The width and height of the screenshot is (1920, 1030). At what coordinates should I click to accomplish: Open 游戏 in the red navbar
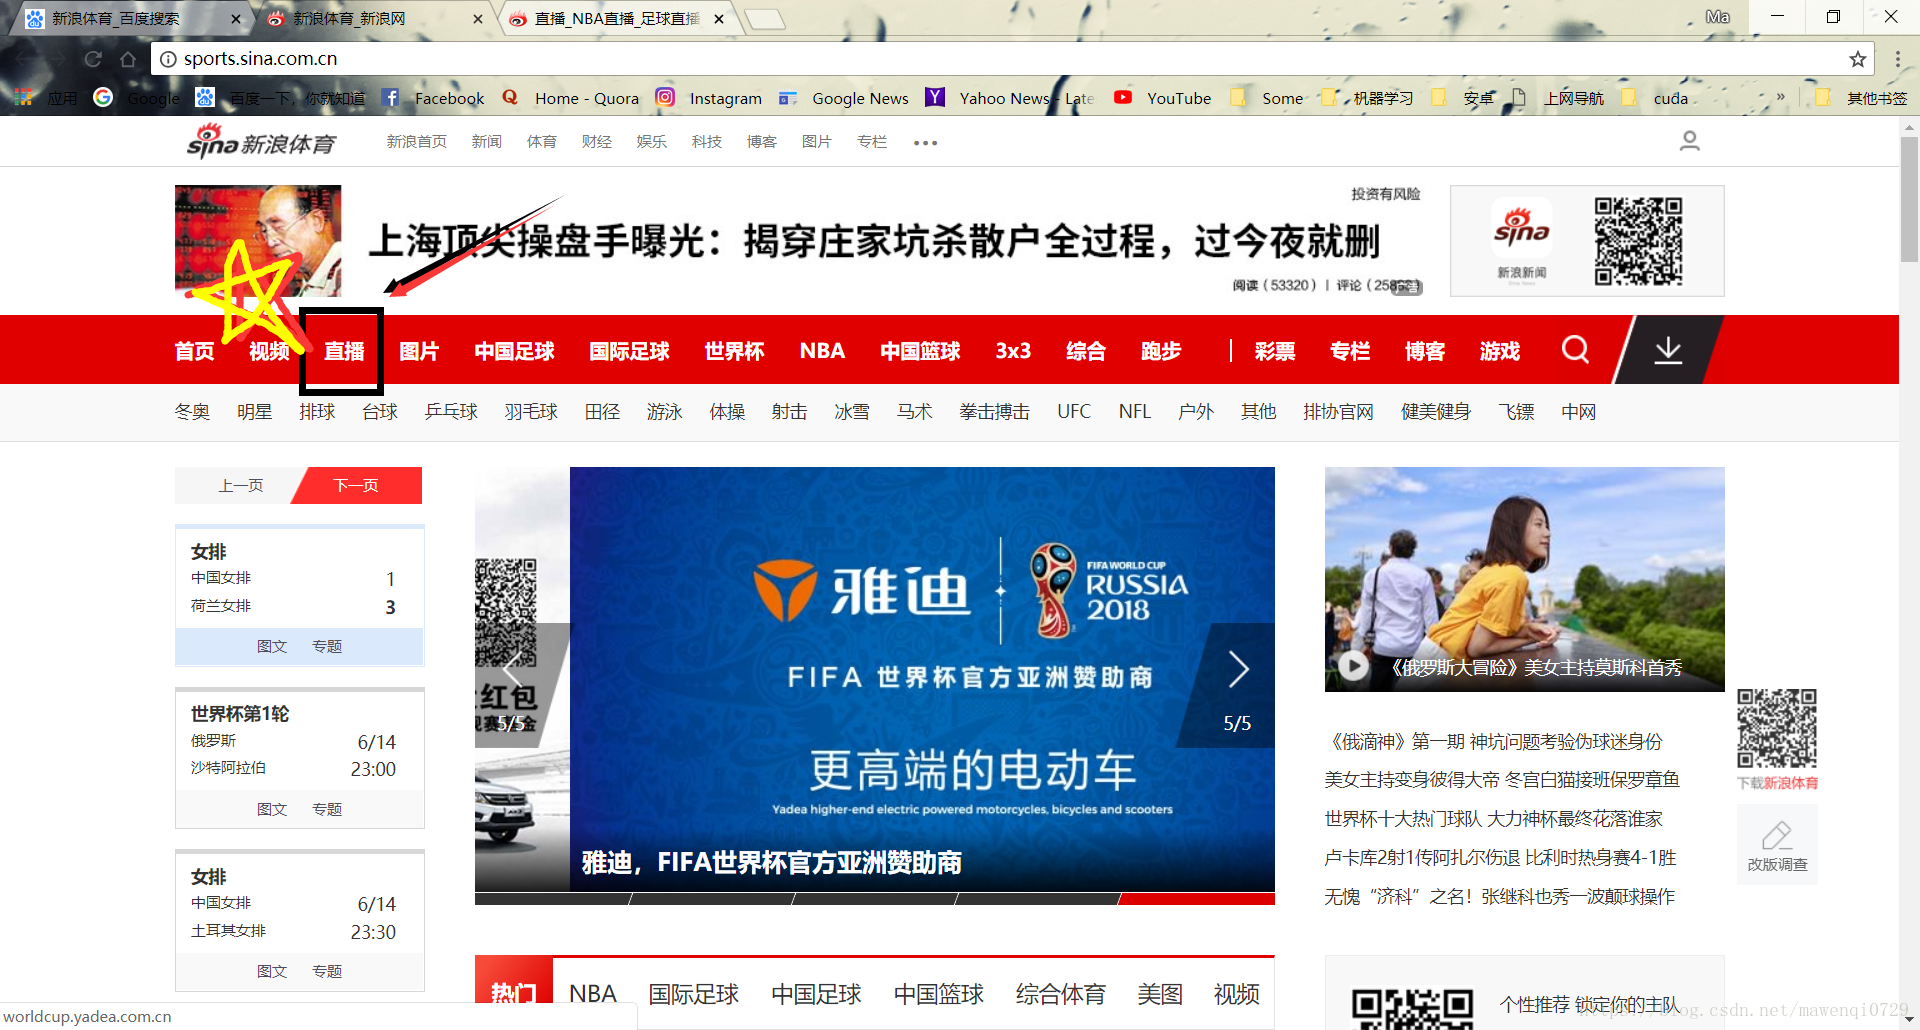pyautogui.click(x=1500, y=351)
